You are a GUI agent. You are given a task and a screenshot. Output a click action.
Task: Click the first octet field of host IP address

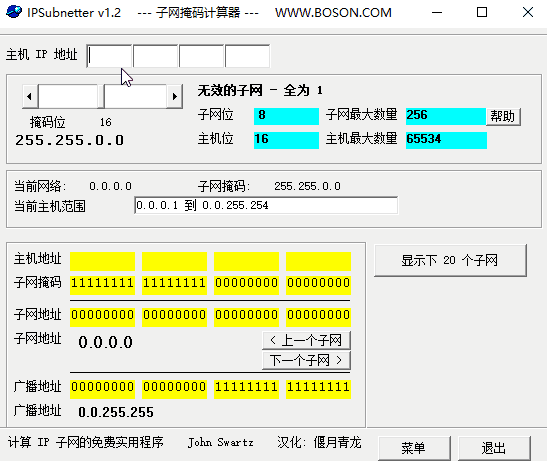point(110,56)
